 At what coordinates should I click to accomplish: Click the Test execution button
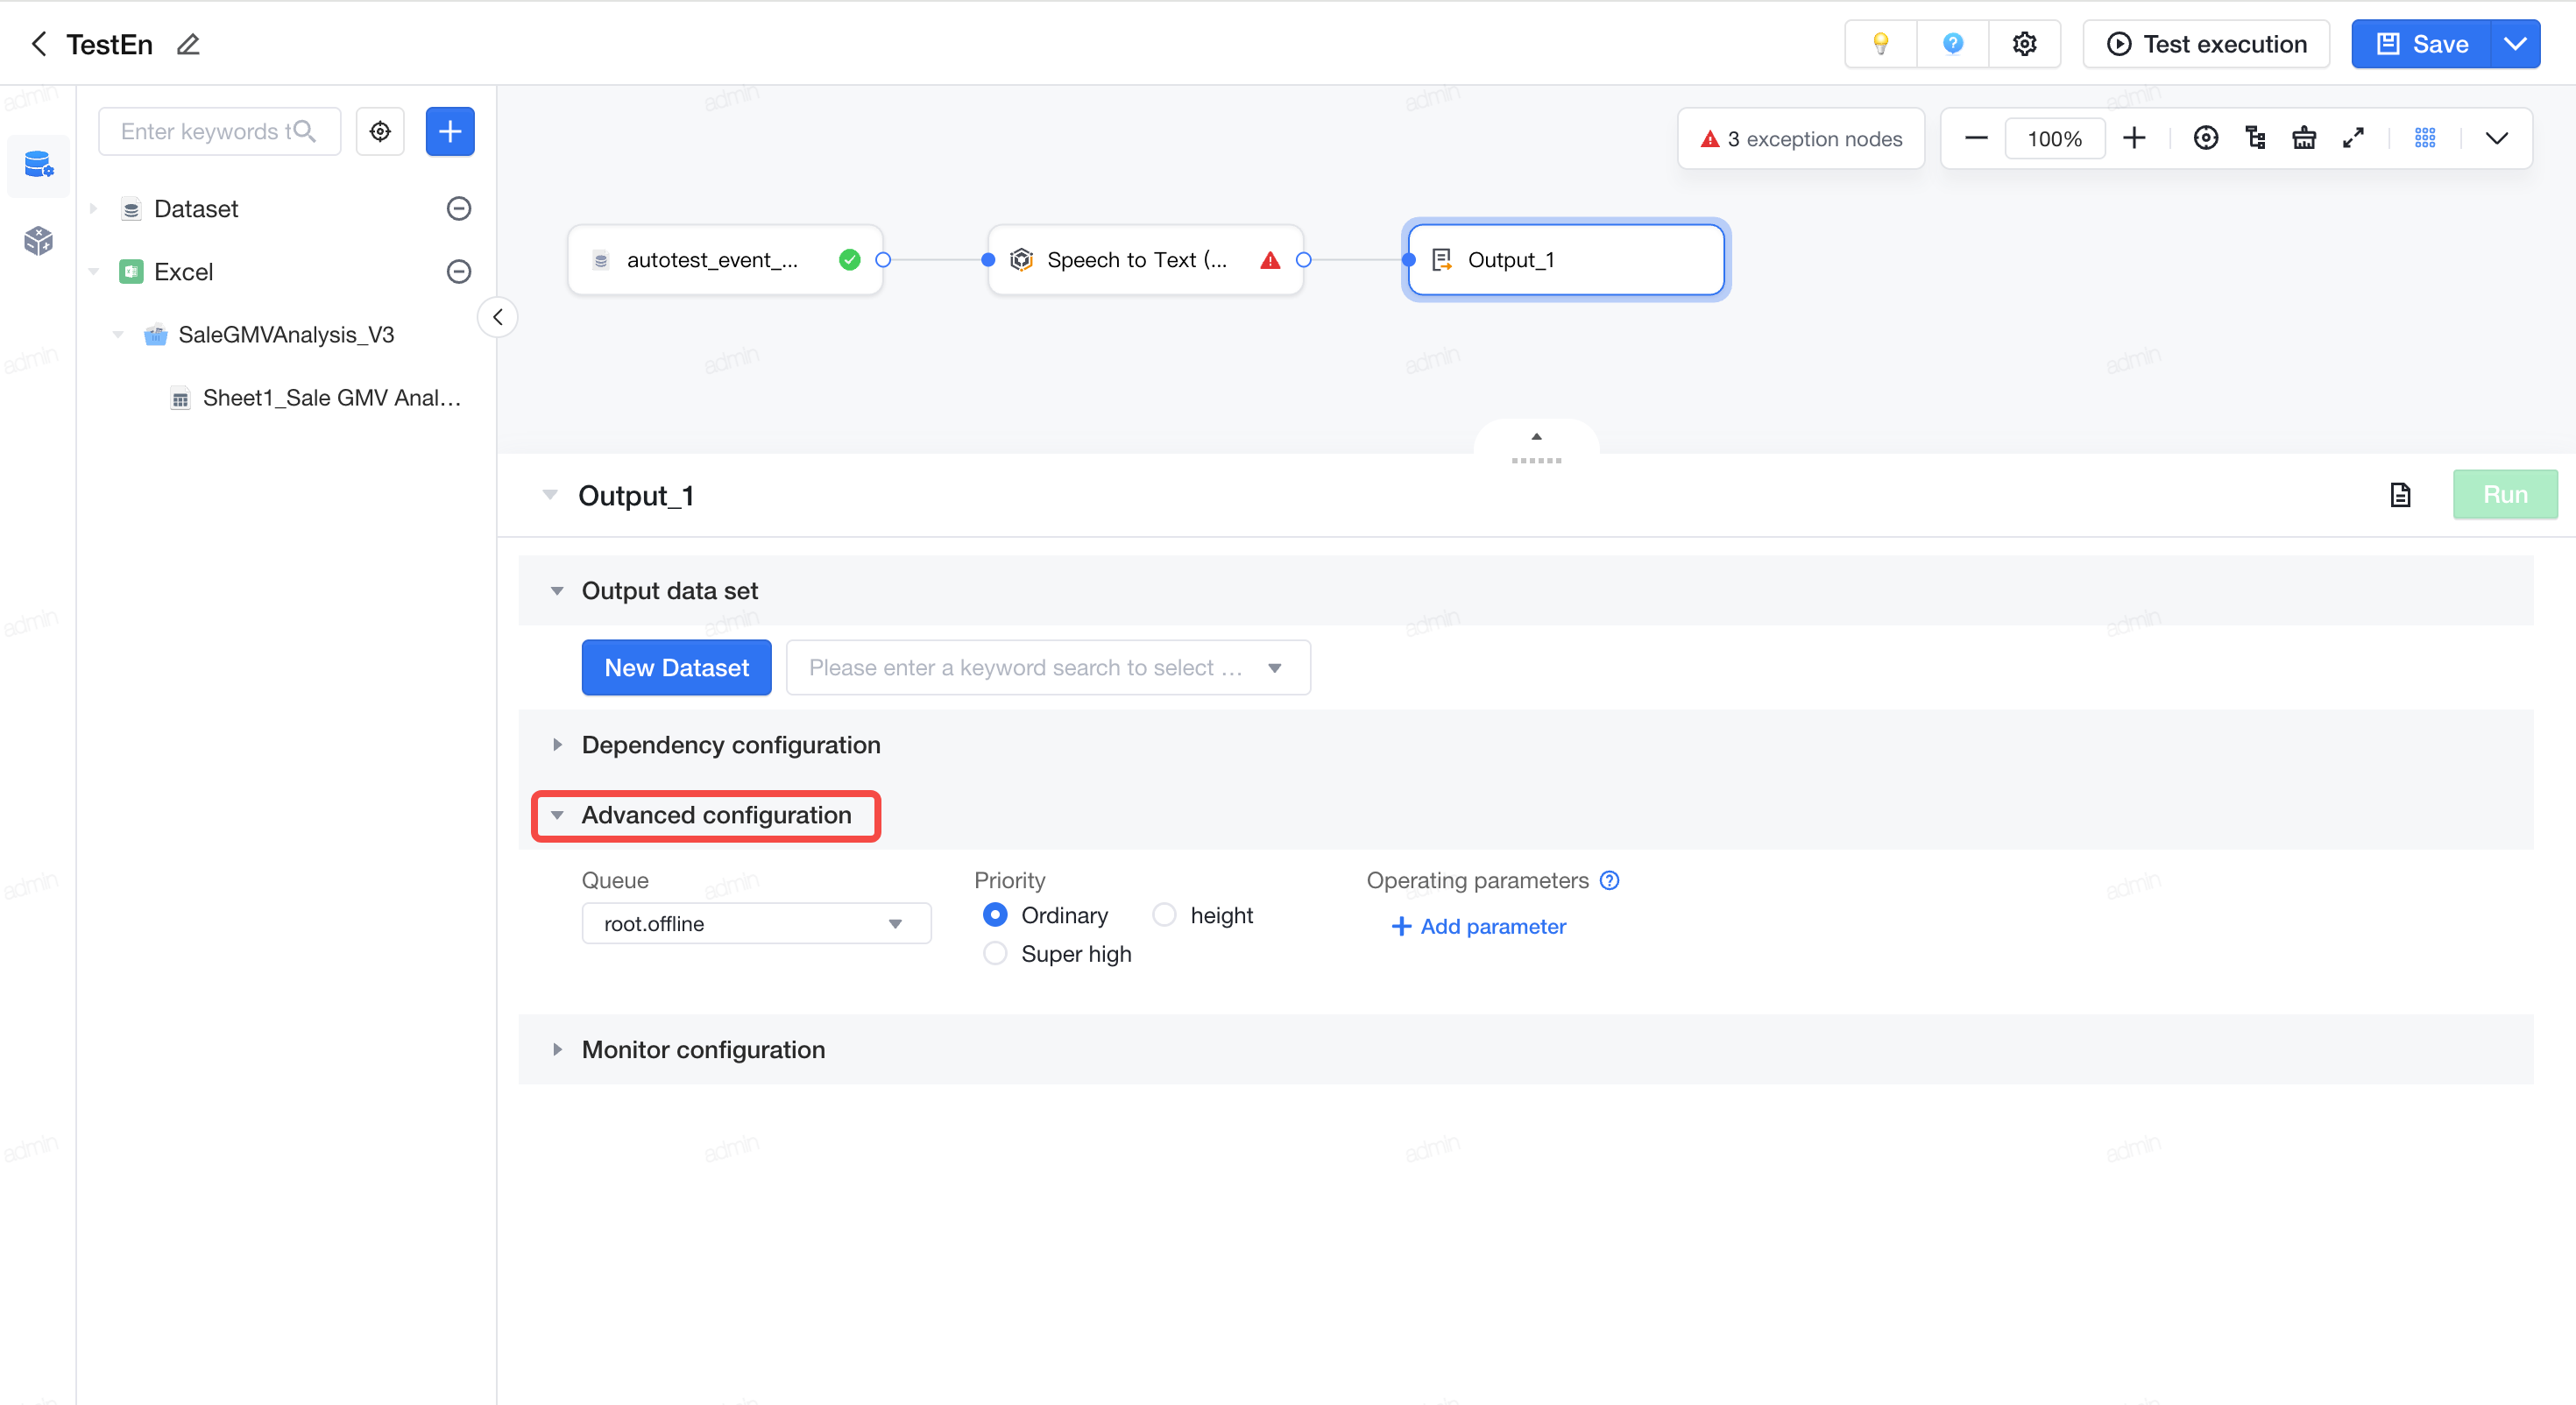coord(2206,44)
